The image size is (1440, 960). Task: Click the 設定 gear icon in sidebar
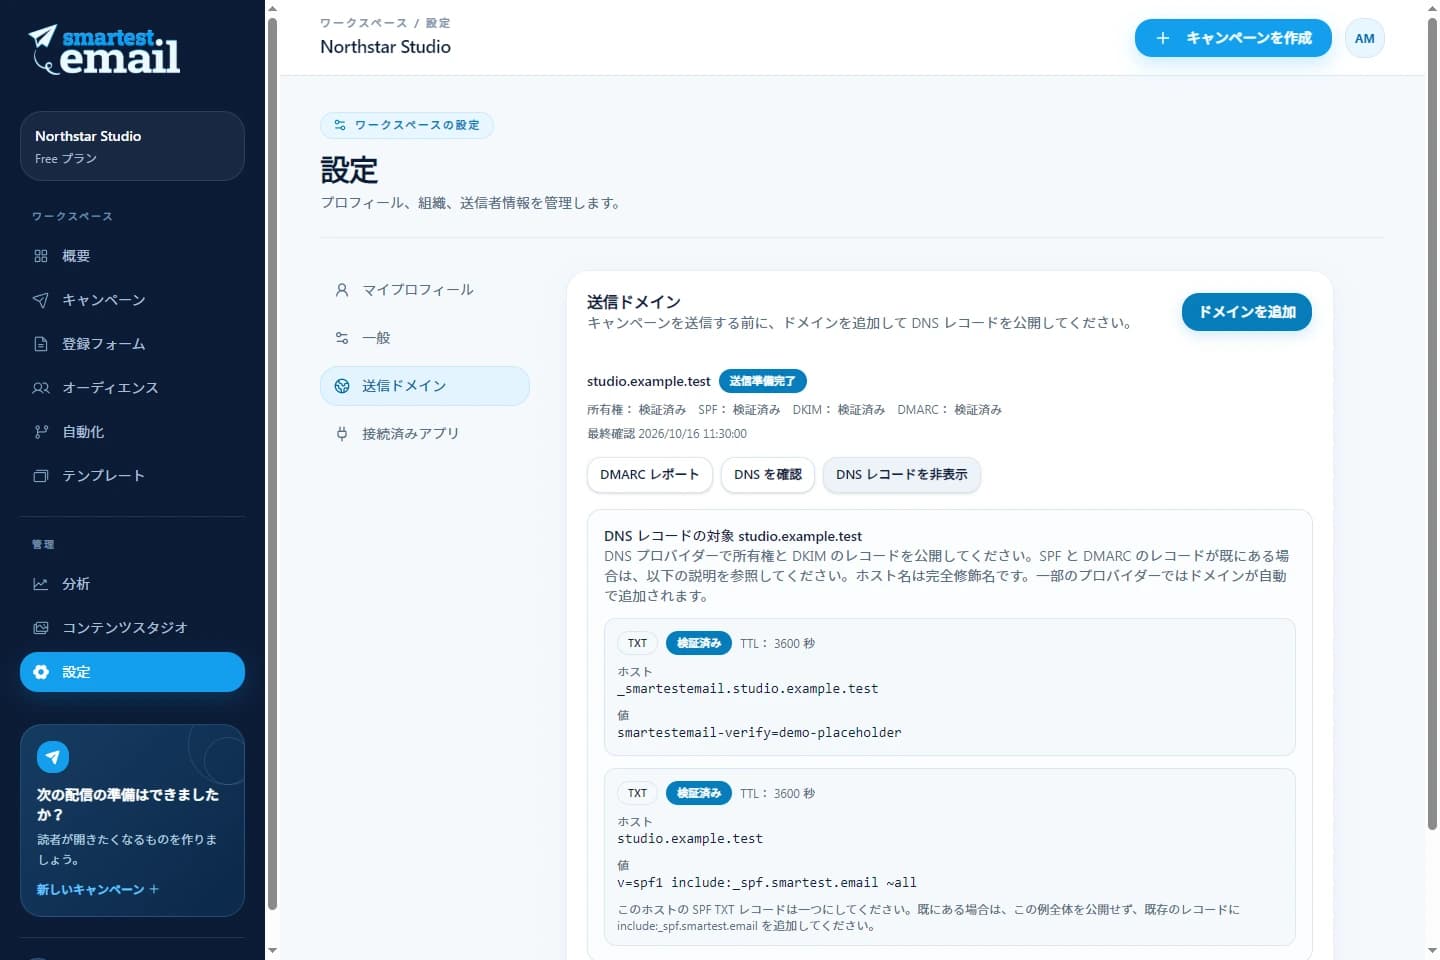click(41, 672)
